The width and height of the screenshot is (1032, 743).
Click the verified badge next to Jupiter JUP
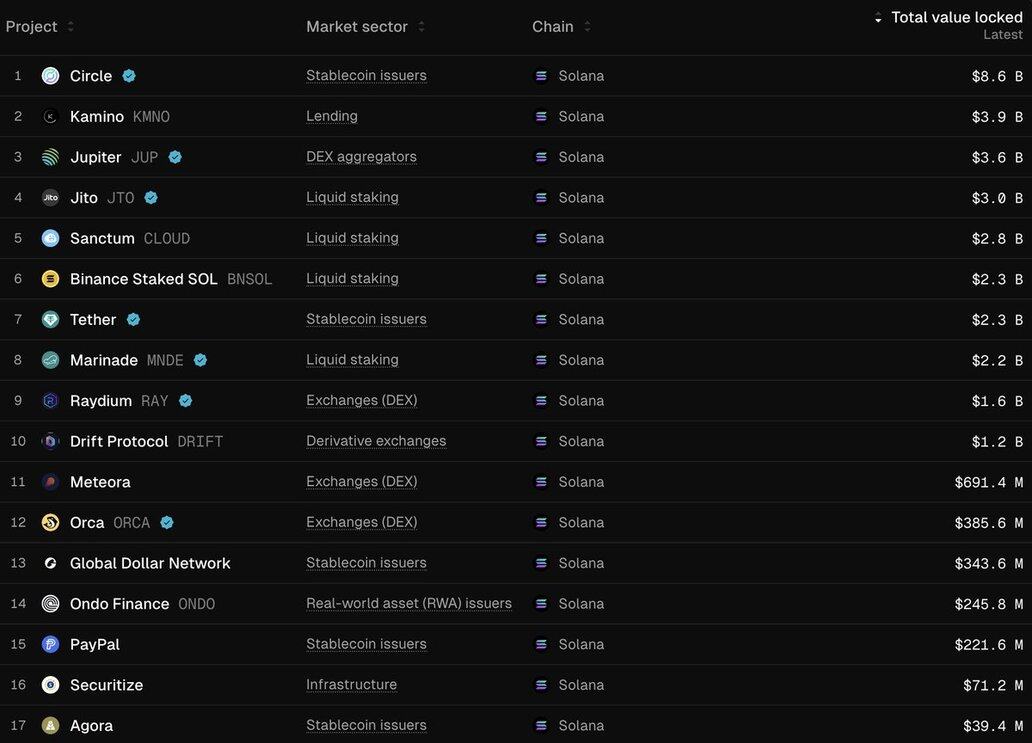tap(175, 157)
